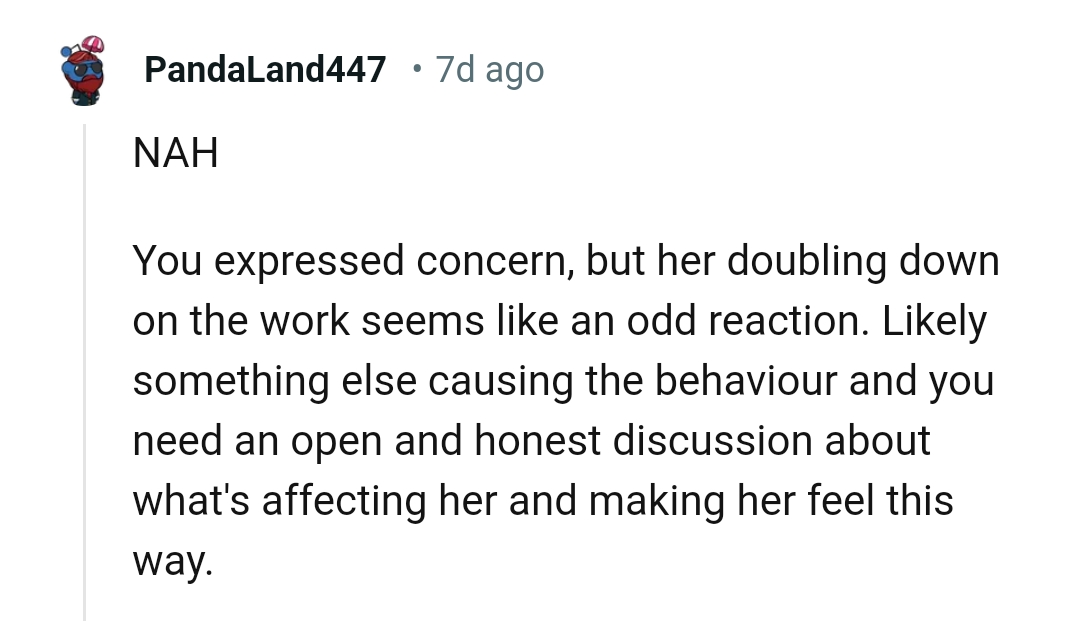Screen dimensions: 1080x621
Task: Click the sunglasses on the Snoo avatar
Action: (87, 68)
